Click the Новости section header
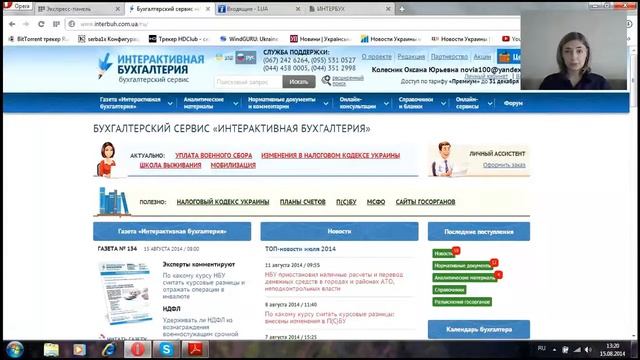Viewport: 640px width, 360px height. point(339,231)
